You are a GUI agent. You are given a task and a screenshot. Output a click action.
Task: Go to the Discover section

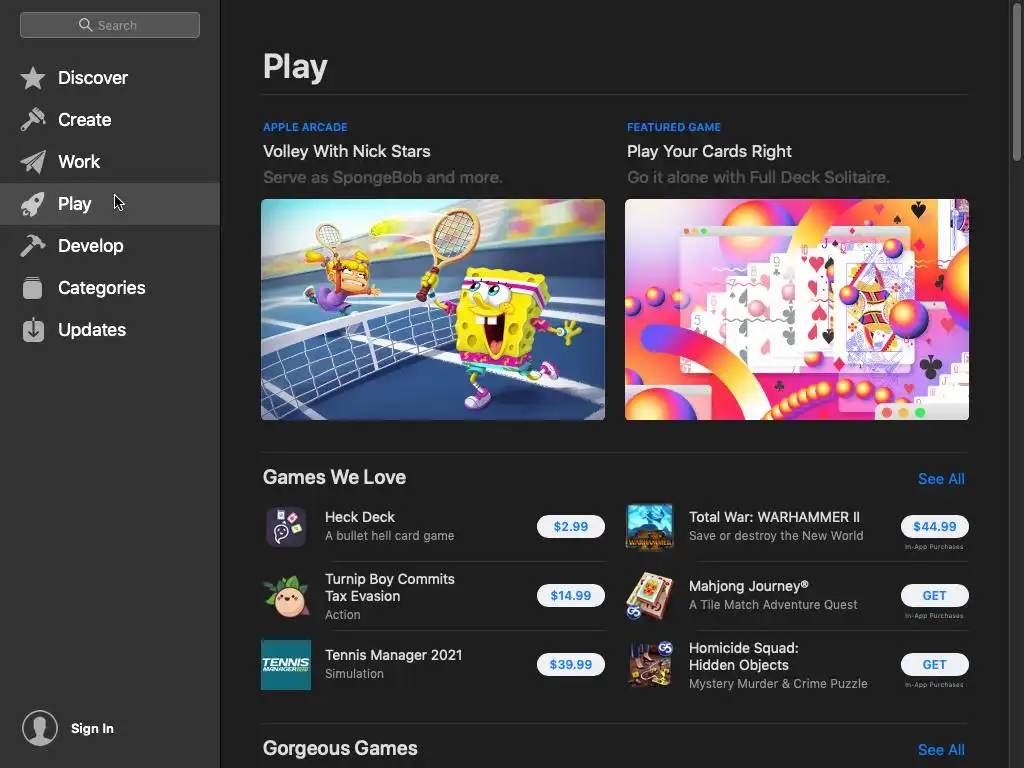point(110,78)
